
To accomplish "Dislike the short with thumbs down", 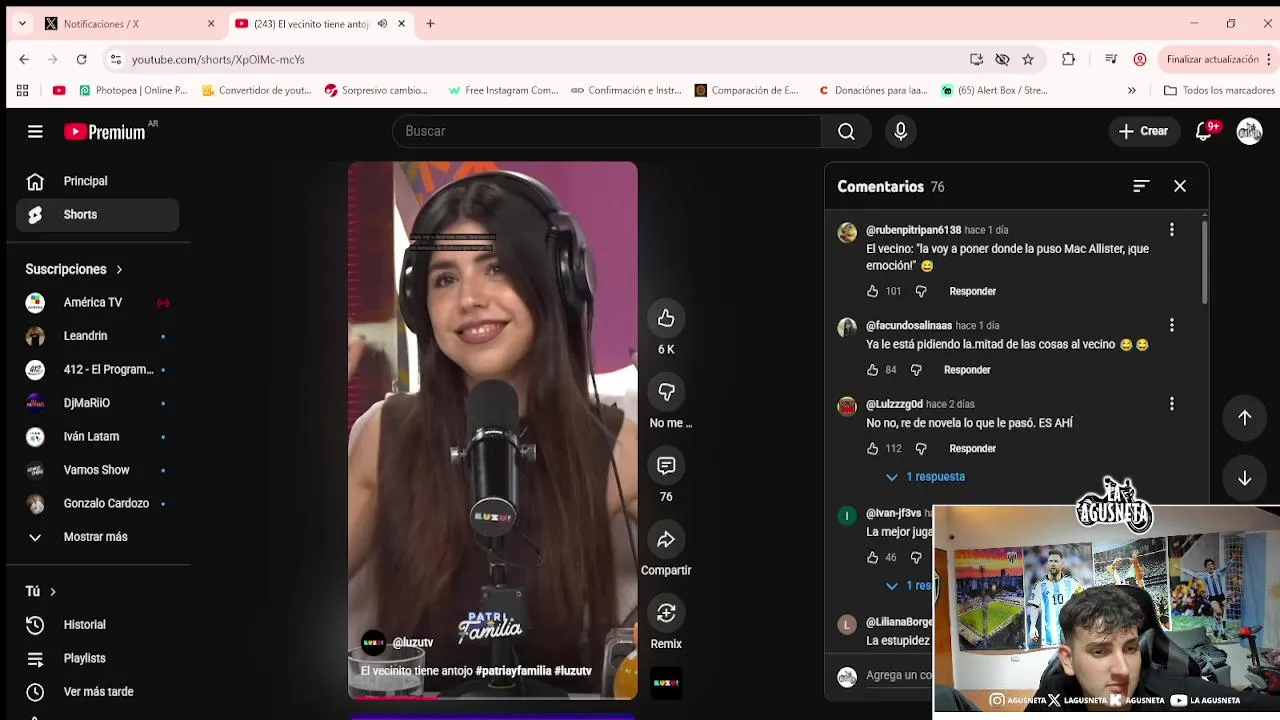I will 666,392.
